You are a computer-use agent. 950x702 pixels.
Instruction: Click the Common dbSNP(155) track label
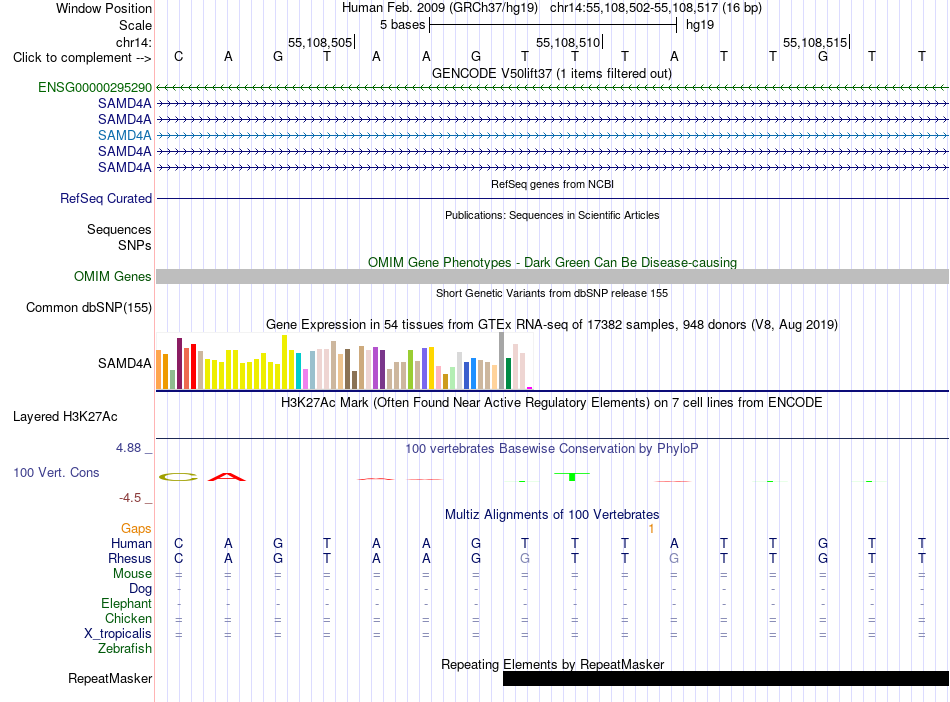point(89,308)
